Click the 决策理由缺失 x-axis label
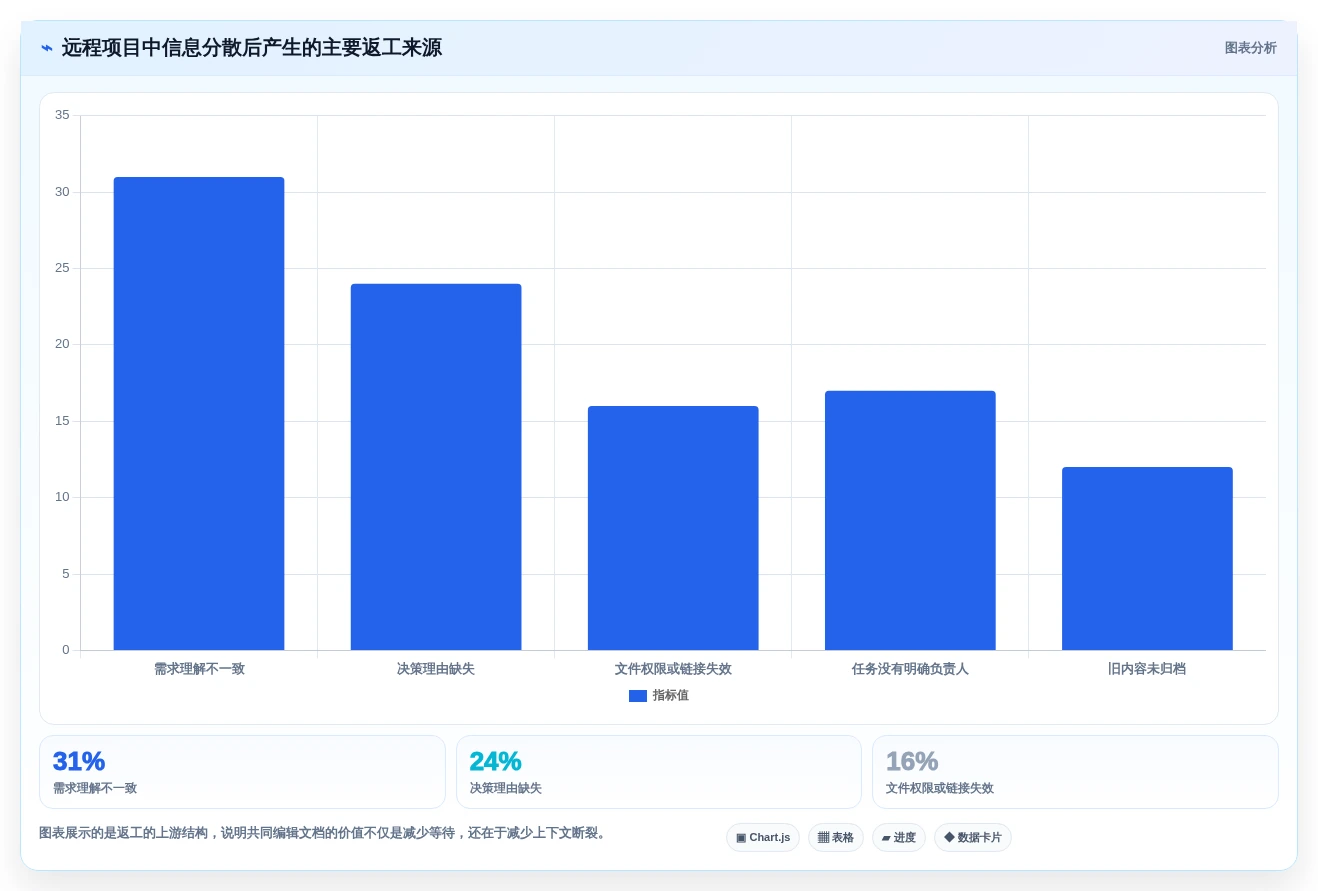 point(436,669)
